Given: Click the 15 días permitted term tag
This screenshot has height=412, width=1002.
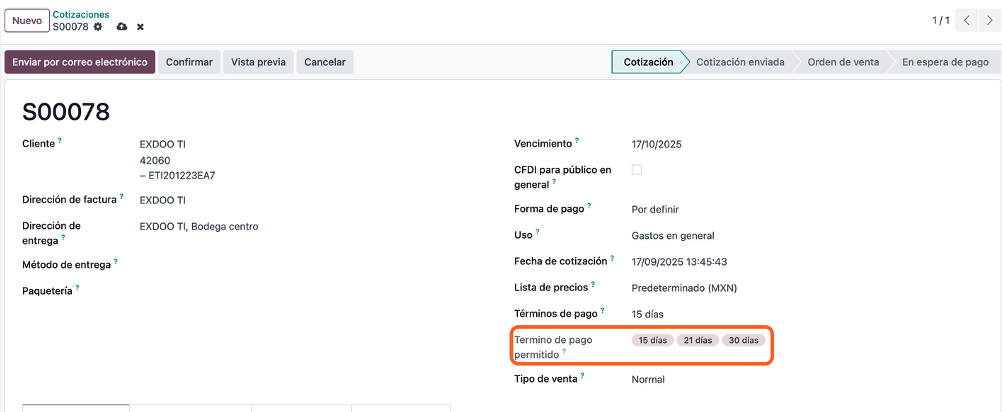Looking at the screenshot, I should (652, 340).
